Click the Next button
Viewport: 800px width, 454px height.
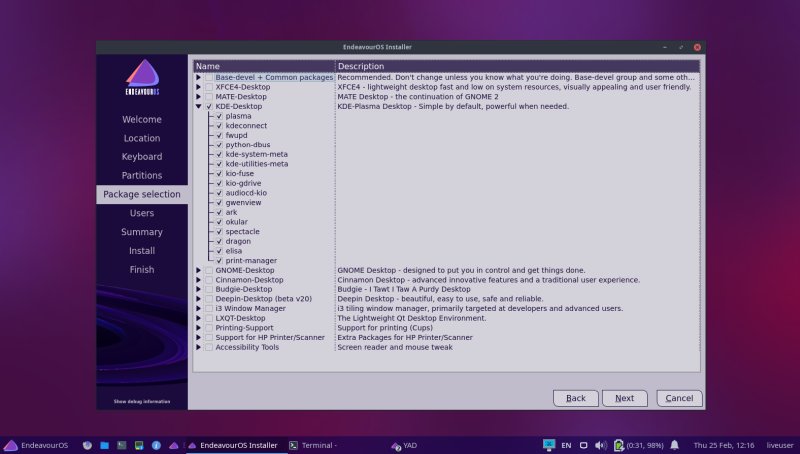click(624, 398)
